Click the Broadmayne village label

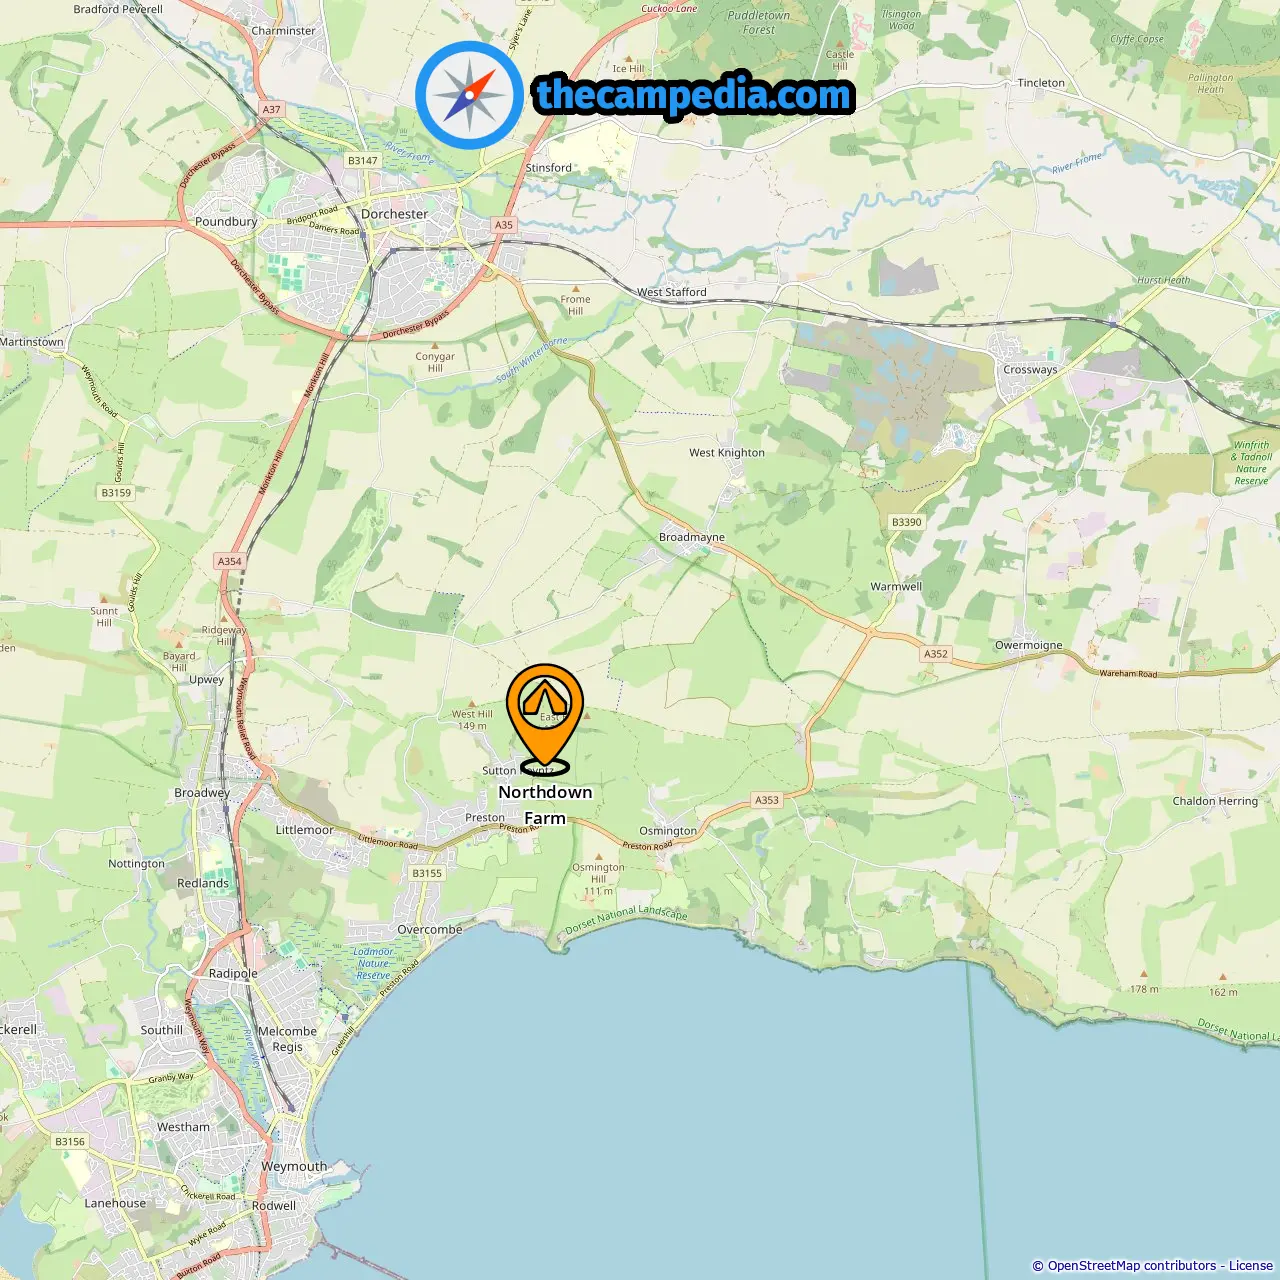point(692,537)
